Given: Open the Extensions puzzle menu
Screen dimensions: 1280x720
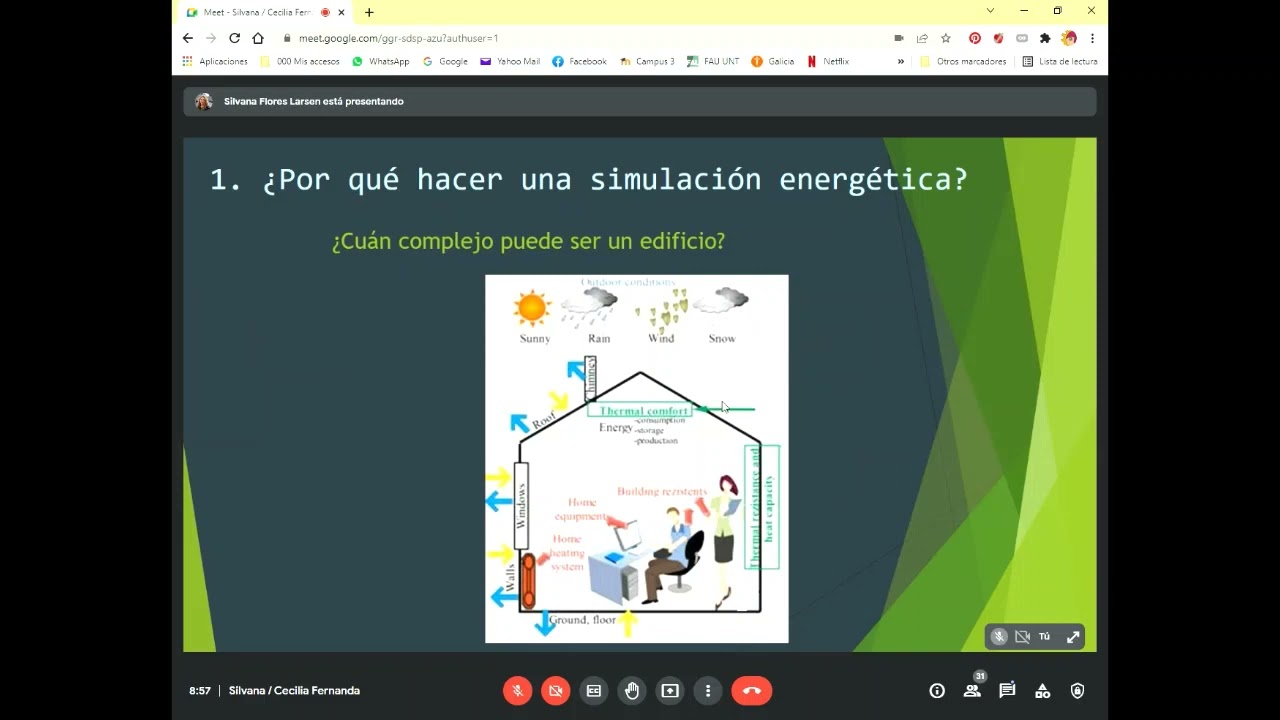Looking at the screenshot, I should click(1045, 38).
